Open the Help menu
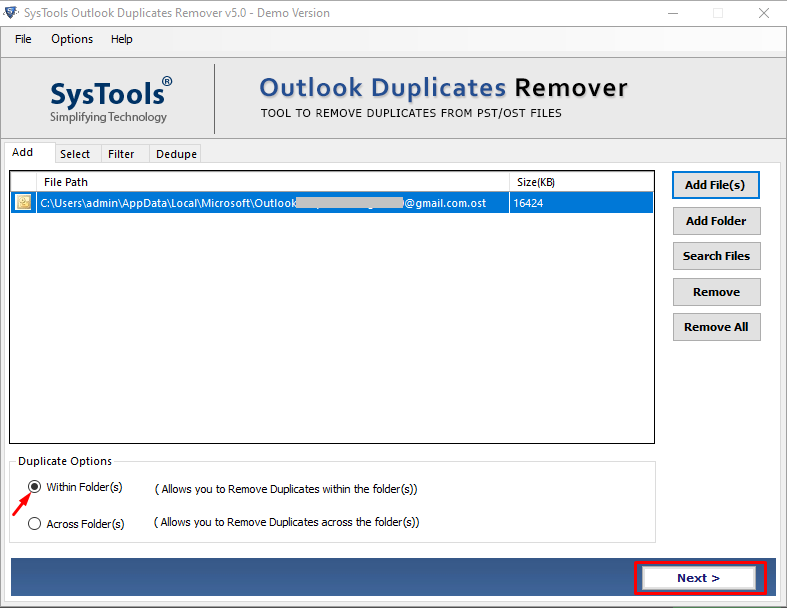Viewport: 787px width, 608px height. pos(121,39)
